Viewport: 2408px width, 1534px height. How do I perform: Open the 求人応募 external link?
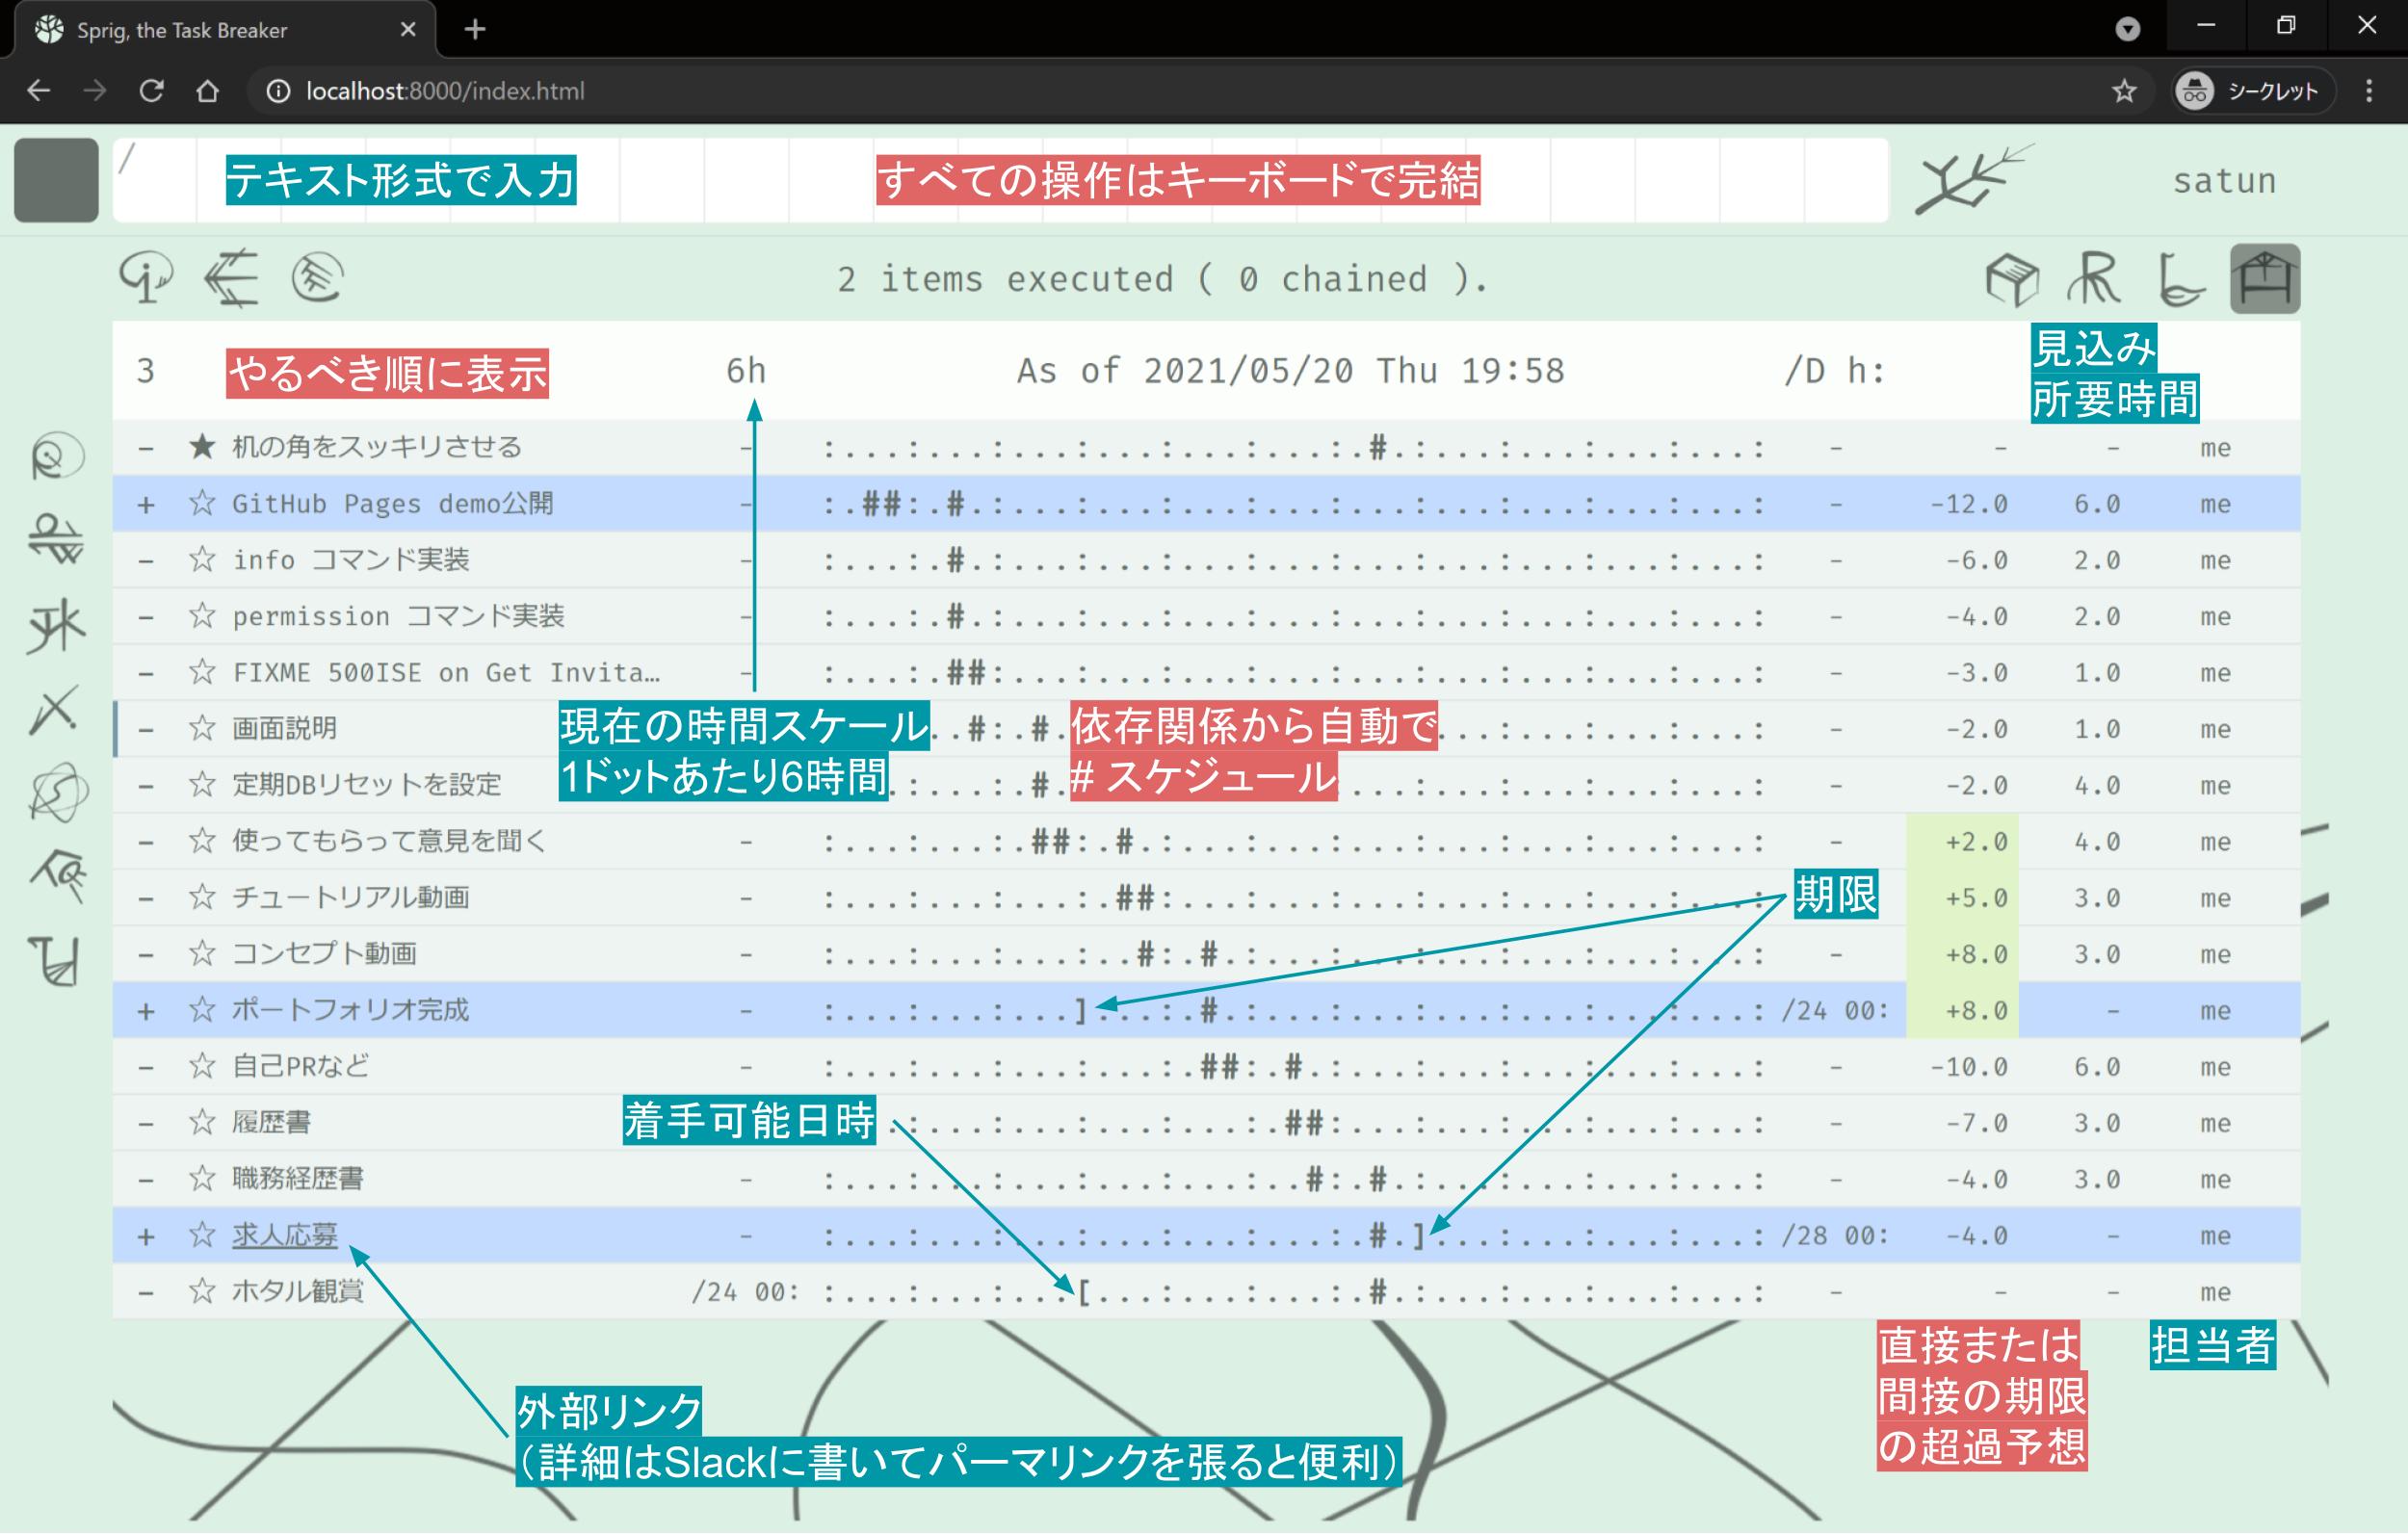[285, 1235]
